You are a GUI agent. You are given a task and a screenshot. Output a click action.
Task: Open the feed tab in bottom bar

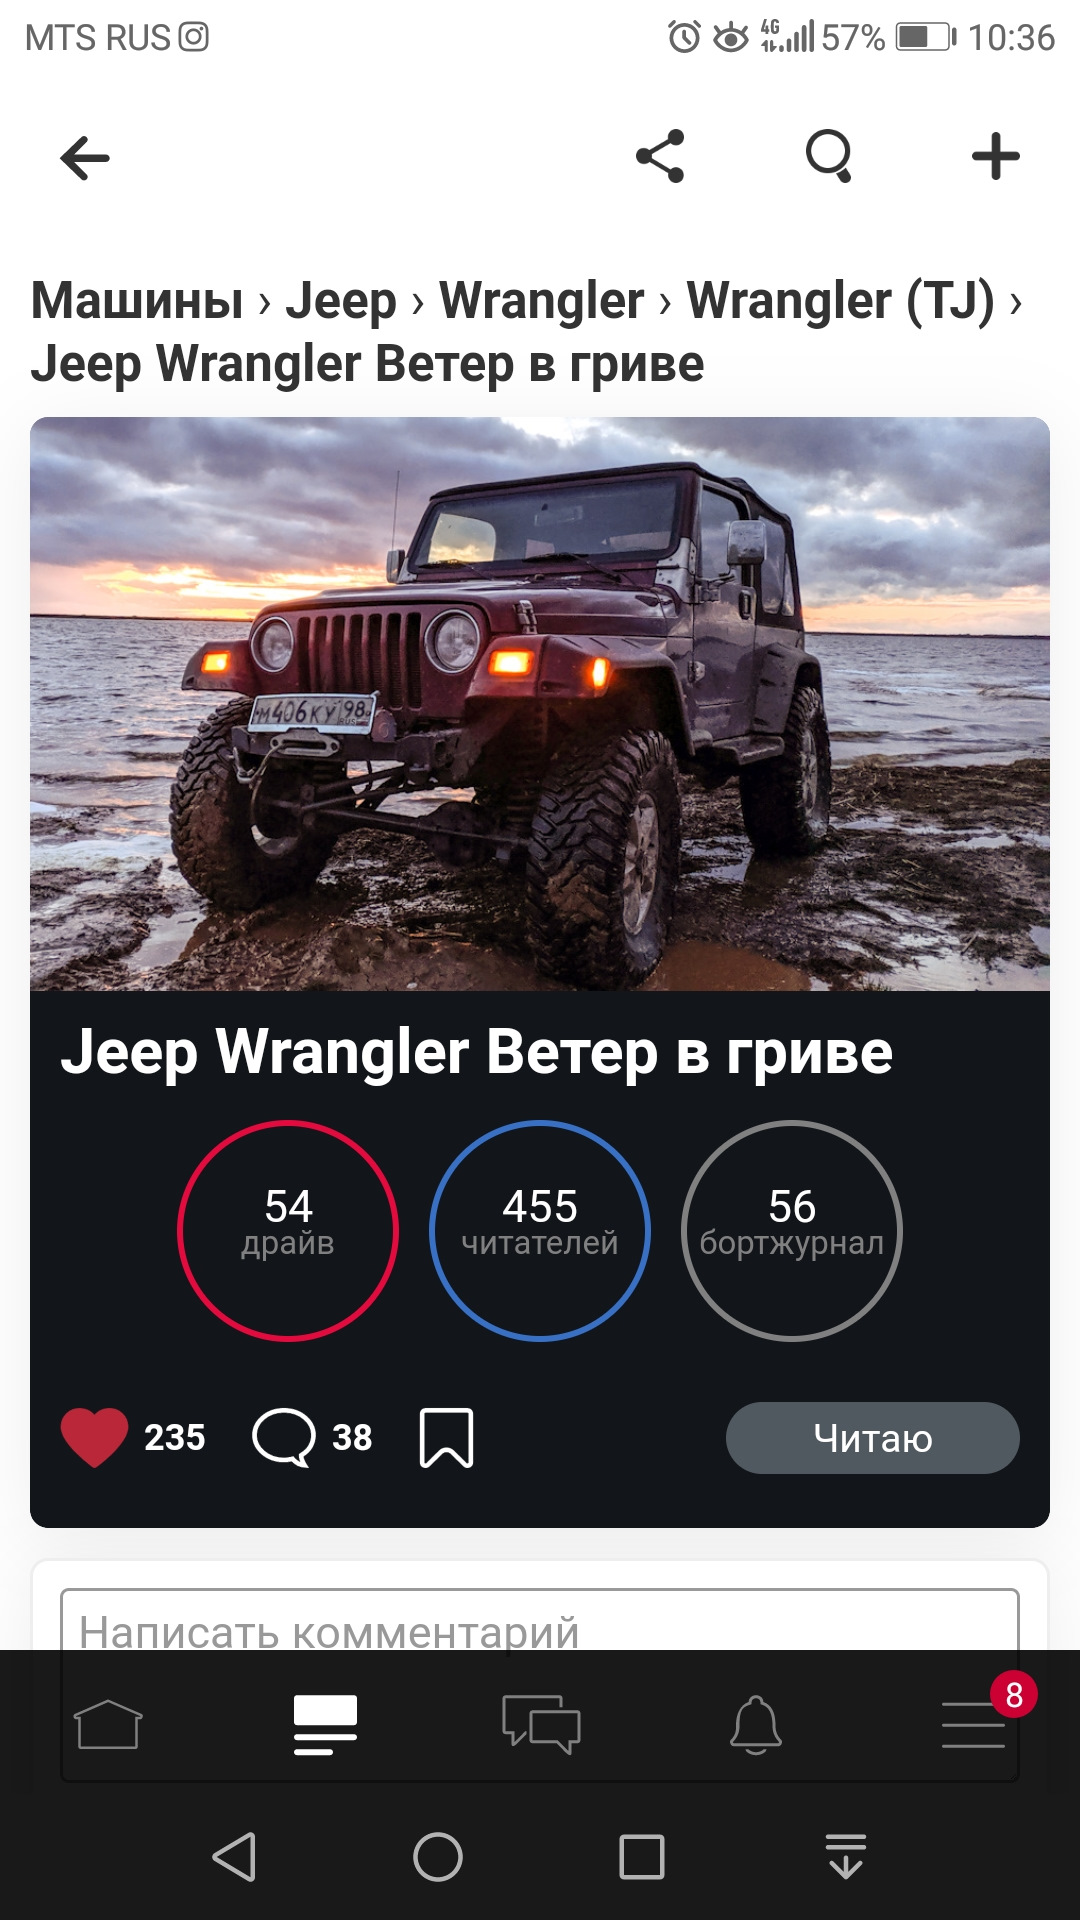click(325, 1724)
